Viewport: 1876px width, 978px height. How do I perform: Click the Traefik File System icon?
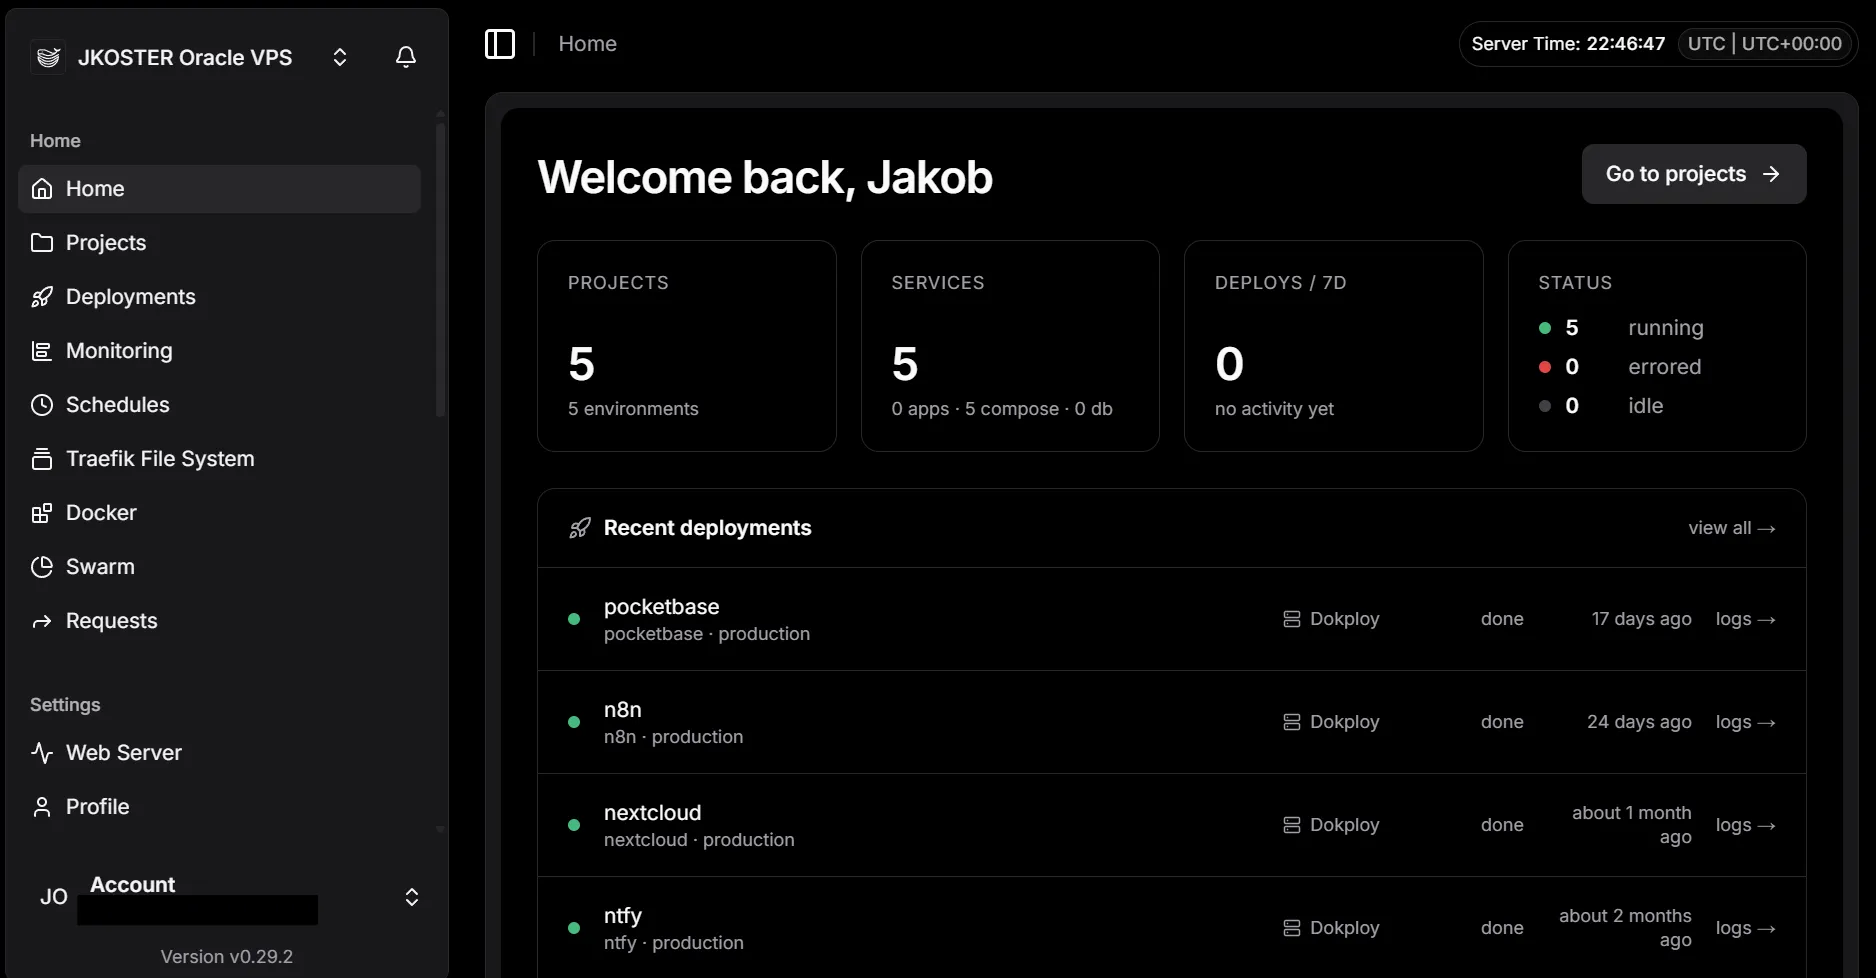[42, 459]
